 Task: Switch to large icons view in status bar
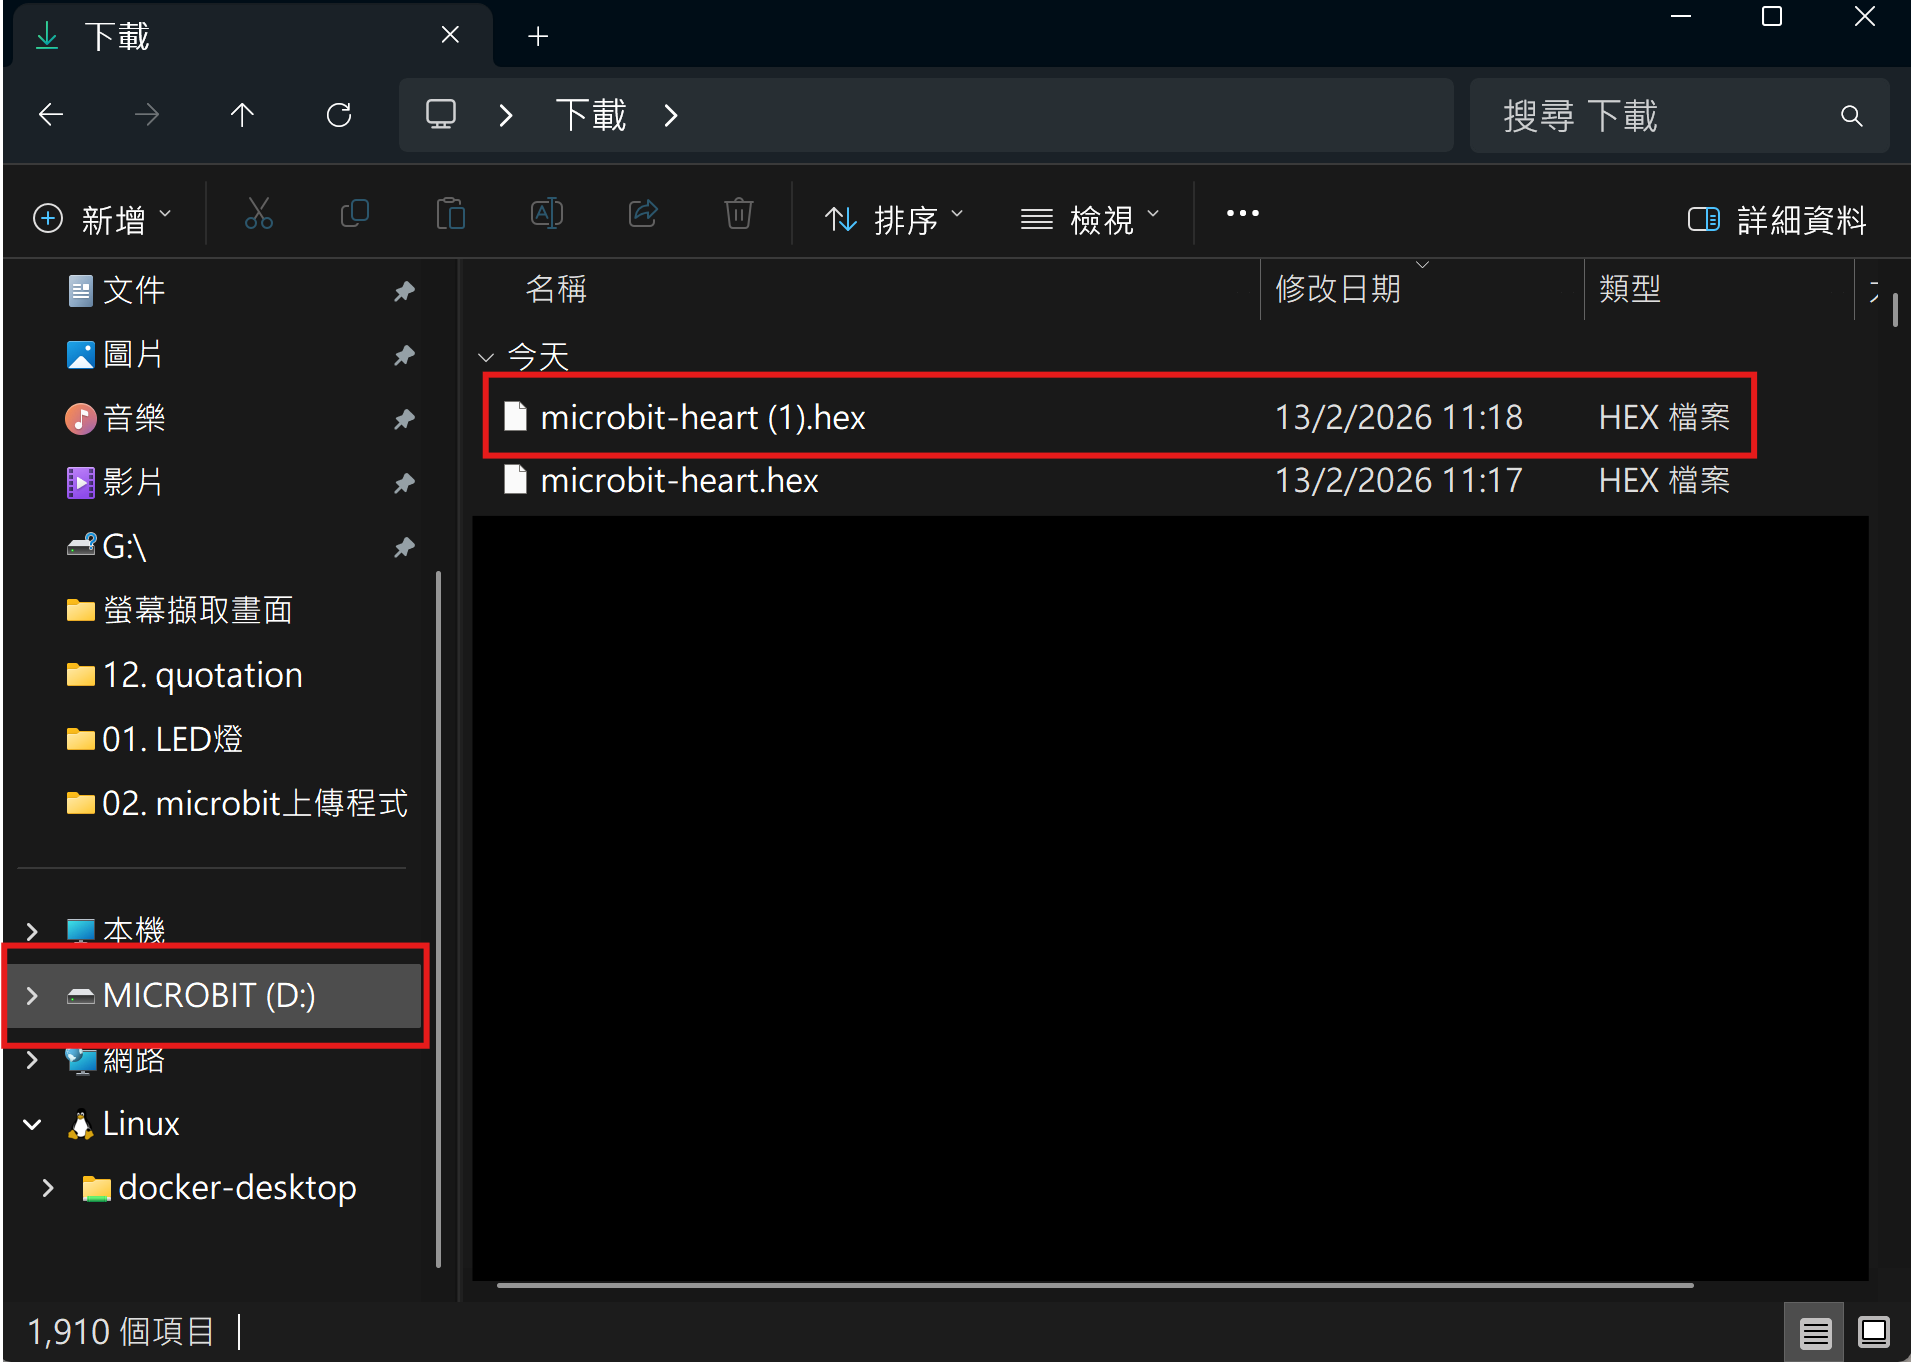1873,1332
